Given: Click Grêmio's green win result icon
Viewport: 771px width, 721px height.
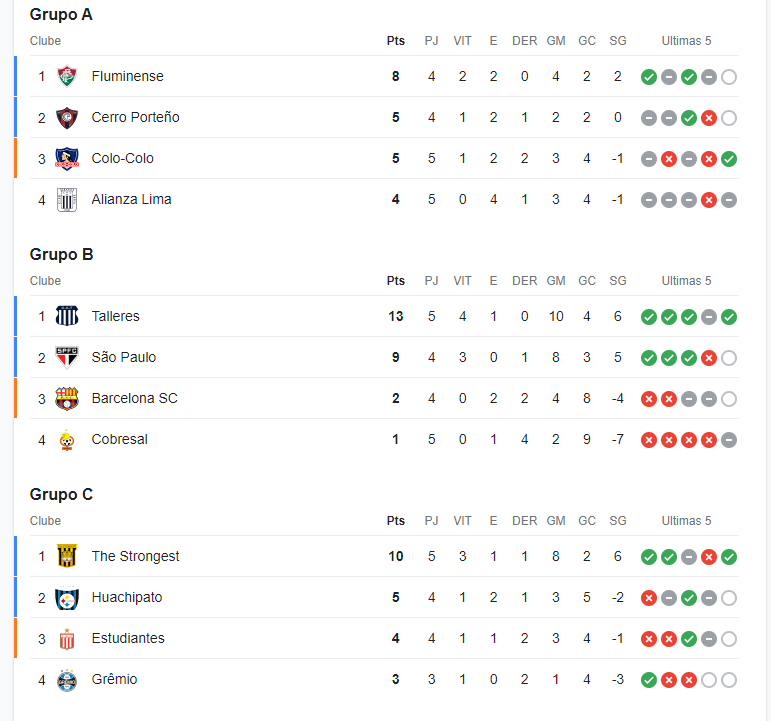Looking at the screenshot, I should click(x=649, y=680).
